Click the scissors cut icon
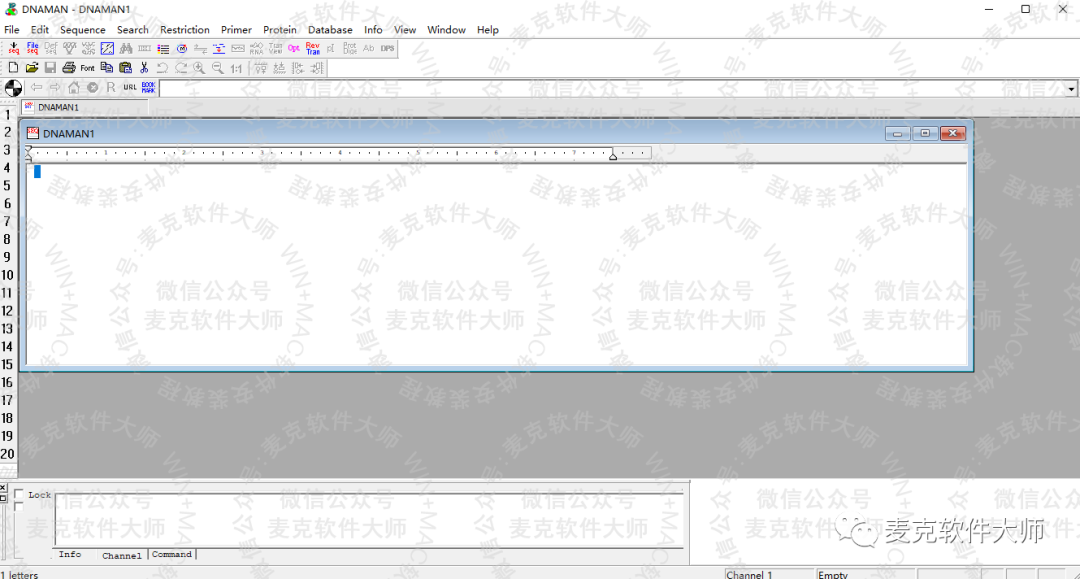The width and height of the screenshot is (1080, 579). click(144, 67)
